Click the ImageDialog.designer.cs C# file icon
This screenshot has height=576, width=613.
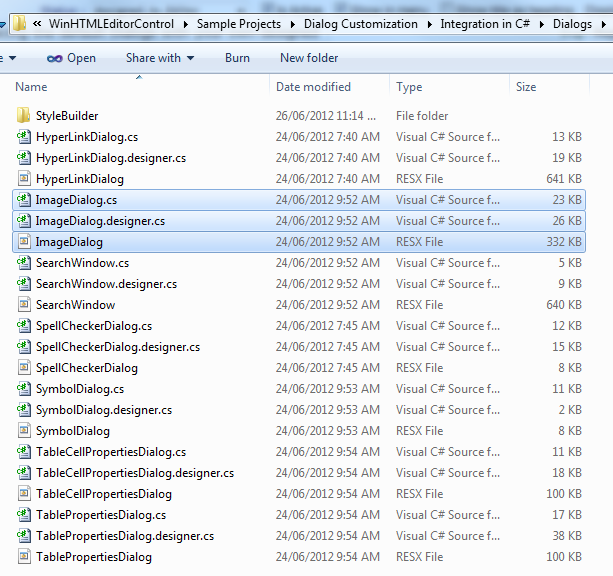[24, 221]
